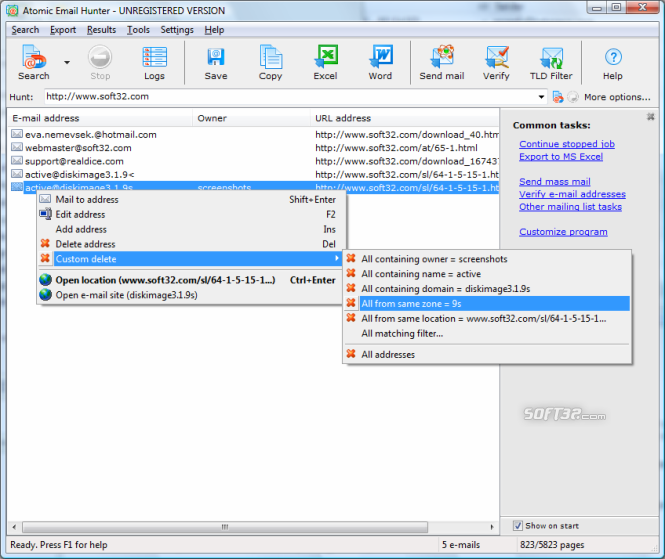Open the Settings menu
Image resolution: width=665 pixels, height=559 pixels.
click(177, 30)
